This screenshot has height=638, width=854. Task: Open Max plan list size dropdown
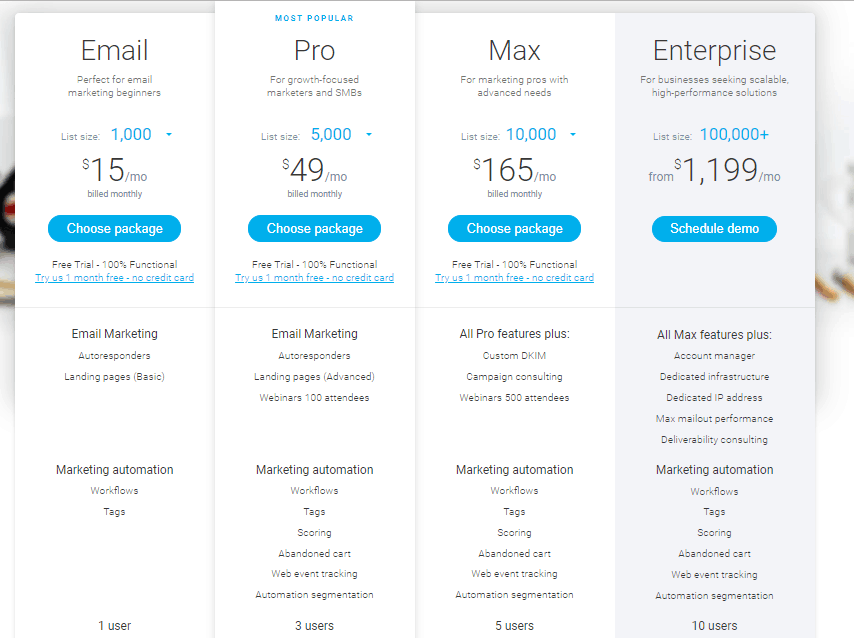click(573, 135)
